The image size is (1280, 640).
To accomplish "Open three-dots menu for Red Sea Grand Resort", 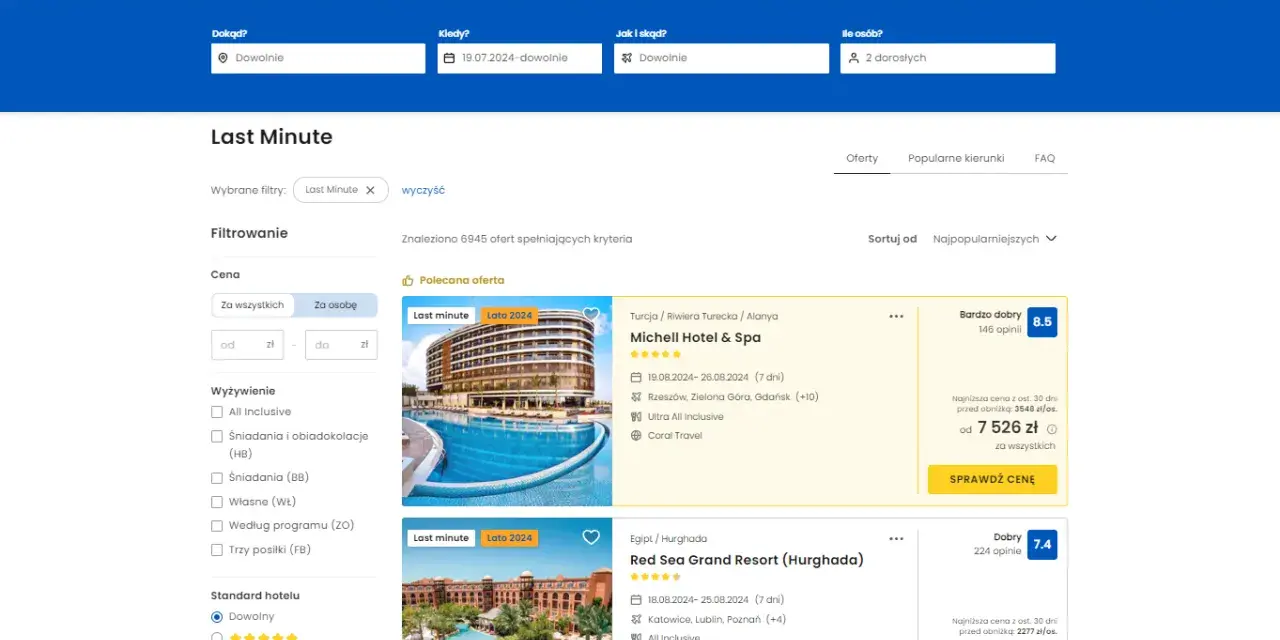I will [x=896, y=538].
